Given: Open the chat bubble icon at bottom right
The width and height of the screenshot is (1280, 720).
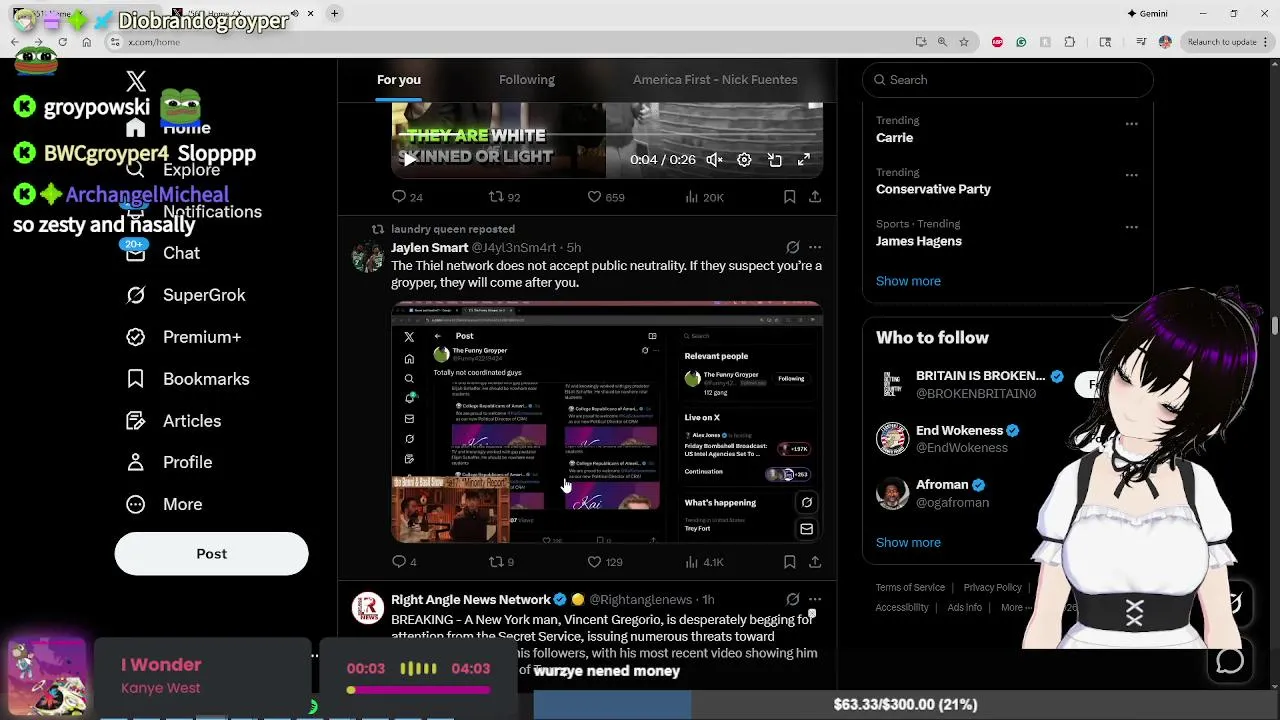Looking at the screenshot, I should (1230, 661).
